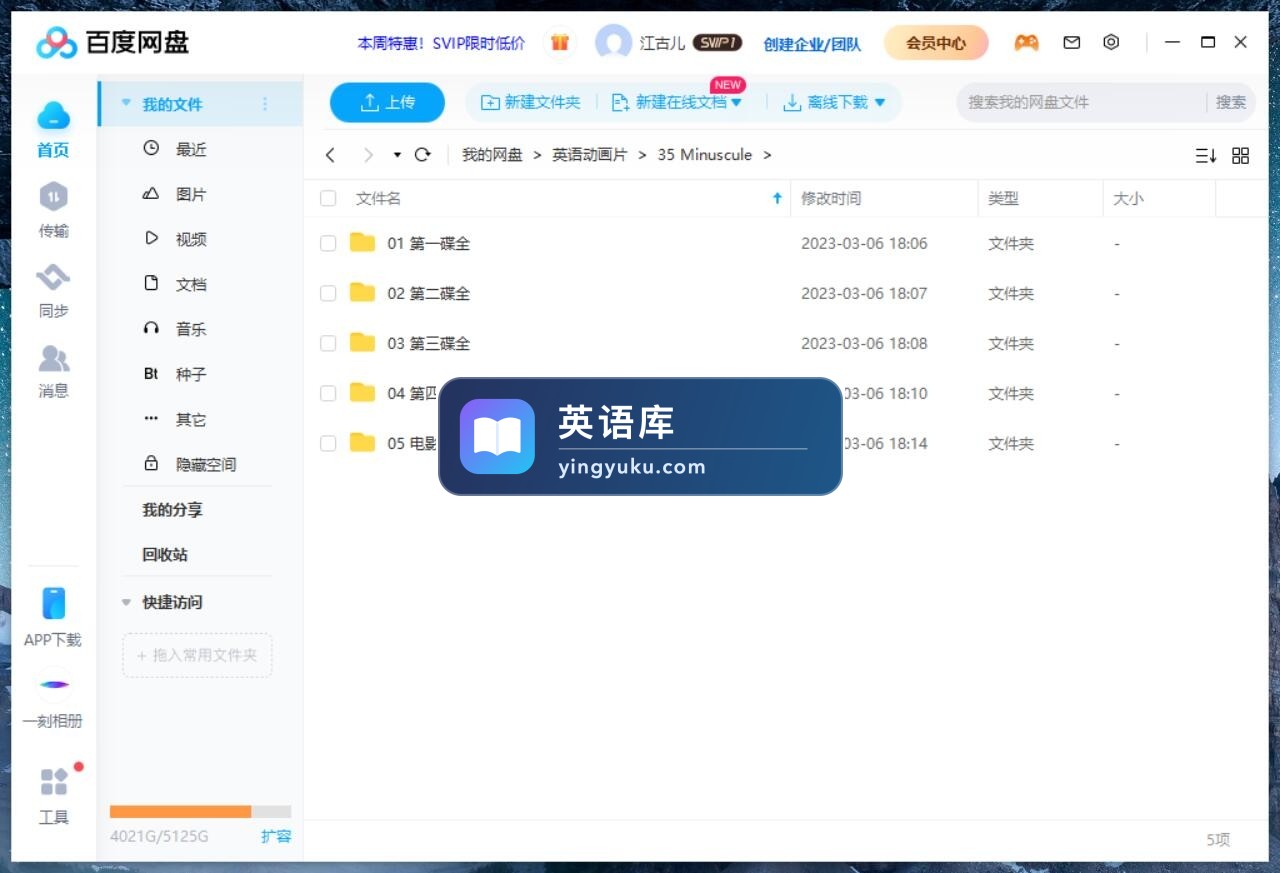Check the box for the 05 folder row
1280x873 pixels.
click(x=328, y=443)
